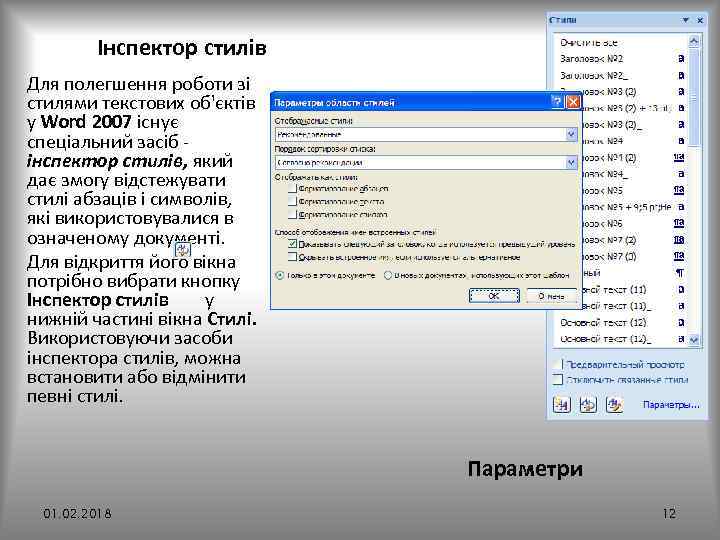Select the №4_ heading style row
The image size is (720, 540).
(x=633, y=174)
